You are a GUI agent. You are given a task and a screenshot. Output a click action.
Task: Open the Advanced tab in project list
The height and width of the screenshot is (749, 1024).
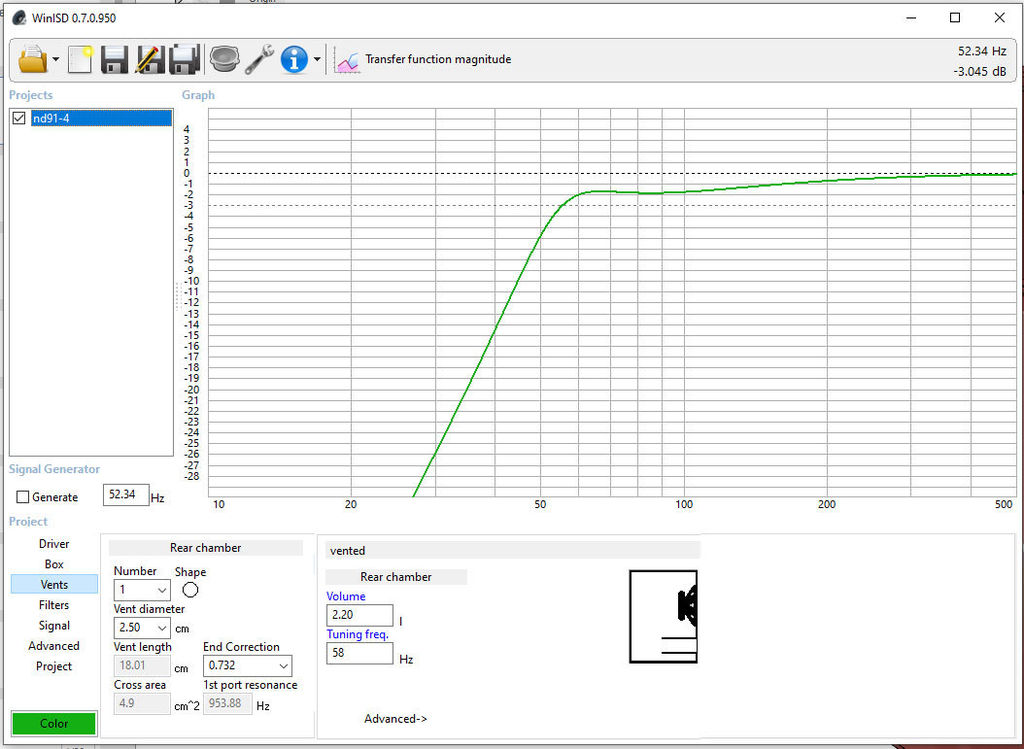pyautogui.click(x=54, y=646)
